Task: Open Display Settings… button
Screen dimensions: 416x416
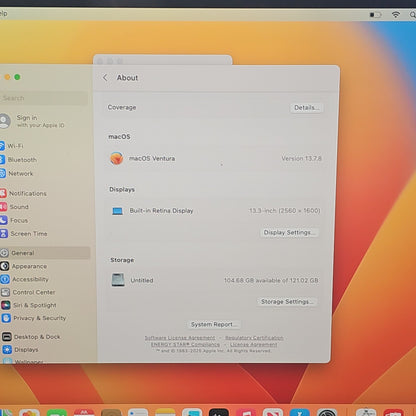Action: click(x=289, y=232)
